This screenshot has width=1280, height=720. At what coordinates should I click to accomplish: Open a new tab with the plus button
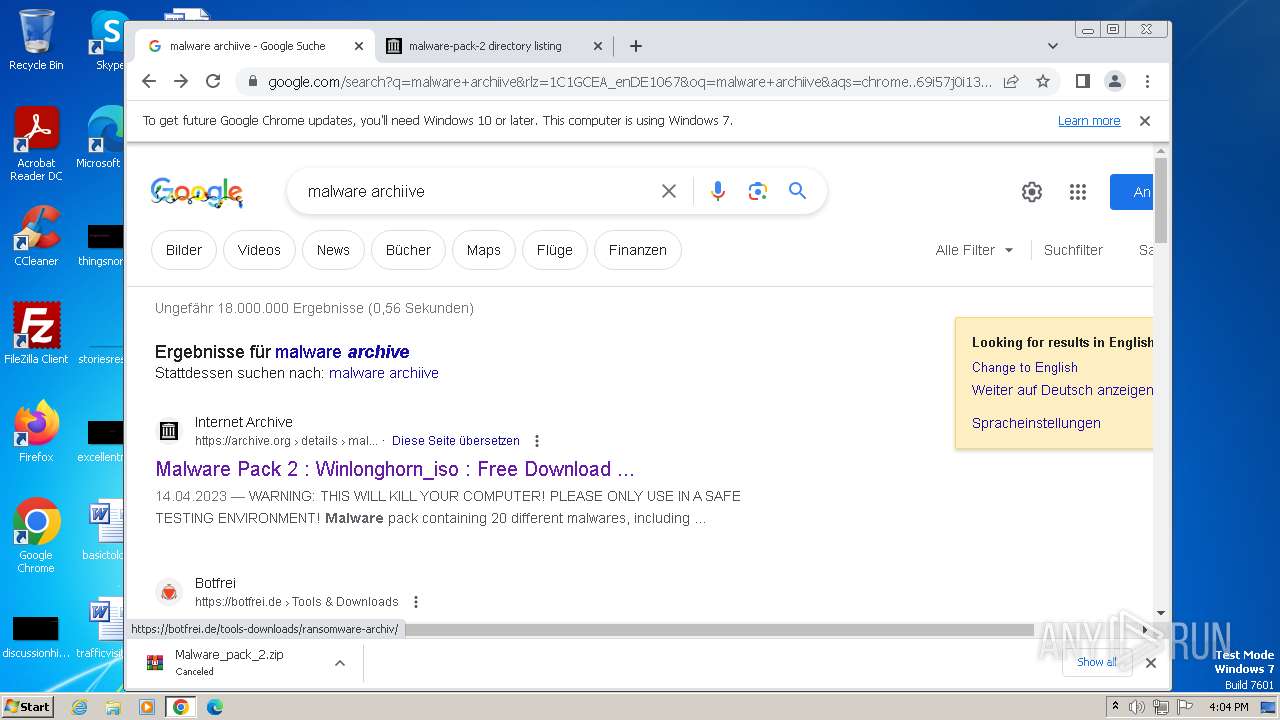coord(635,46)
